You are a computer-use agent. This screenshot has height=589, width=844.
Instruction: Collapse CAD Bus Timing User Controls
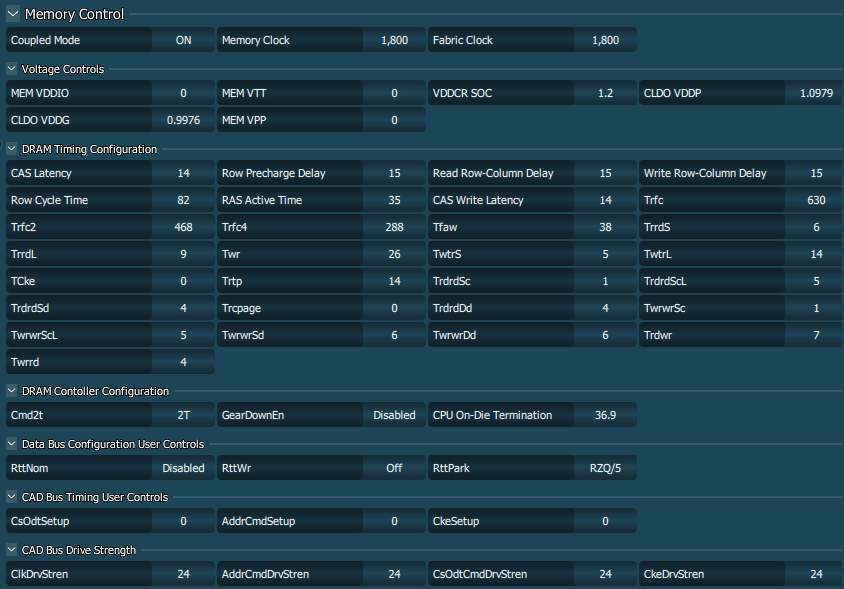[x=13, y=497]
